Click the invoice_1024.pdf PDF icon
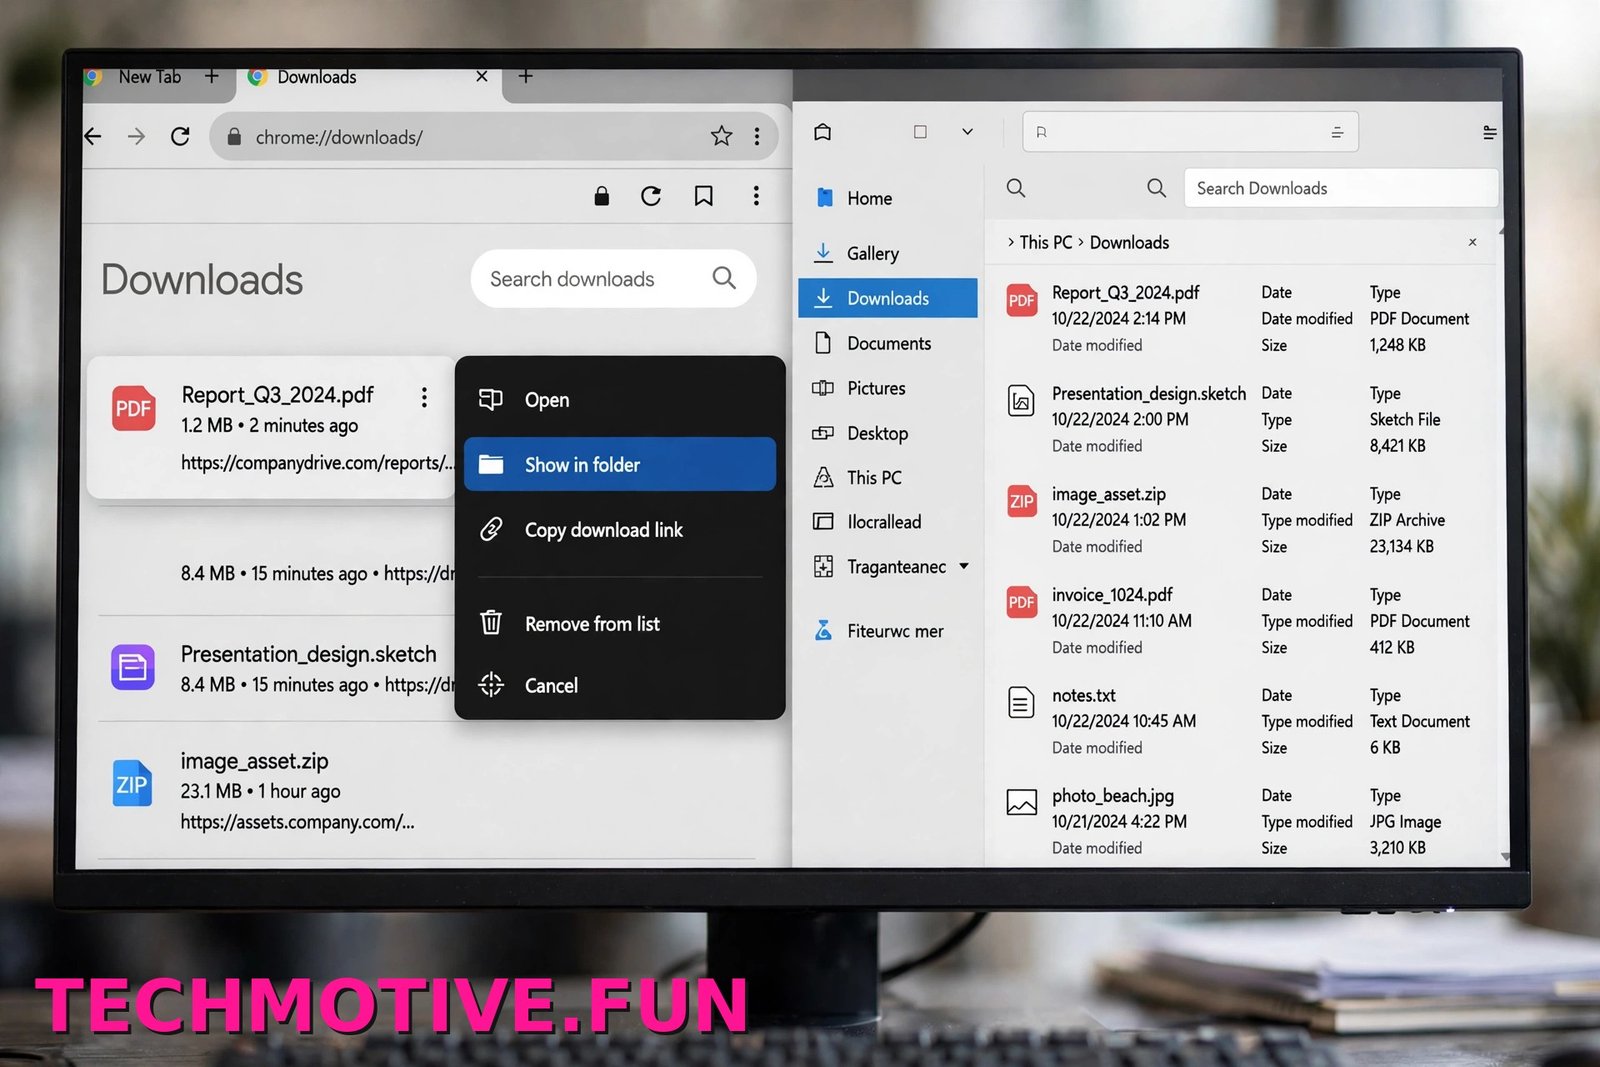Viewport: 1600px width, 1067px height. click(1021, 602)
